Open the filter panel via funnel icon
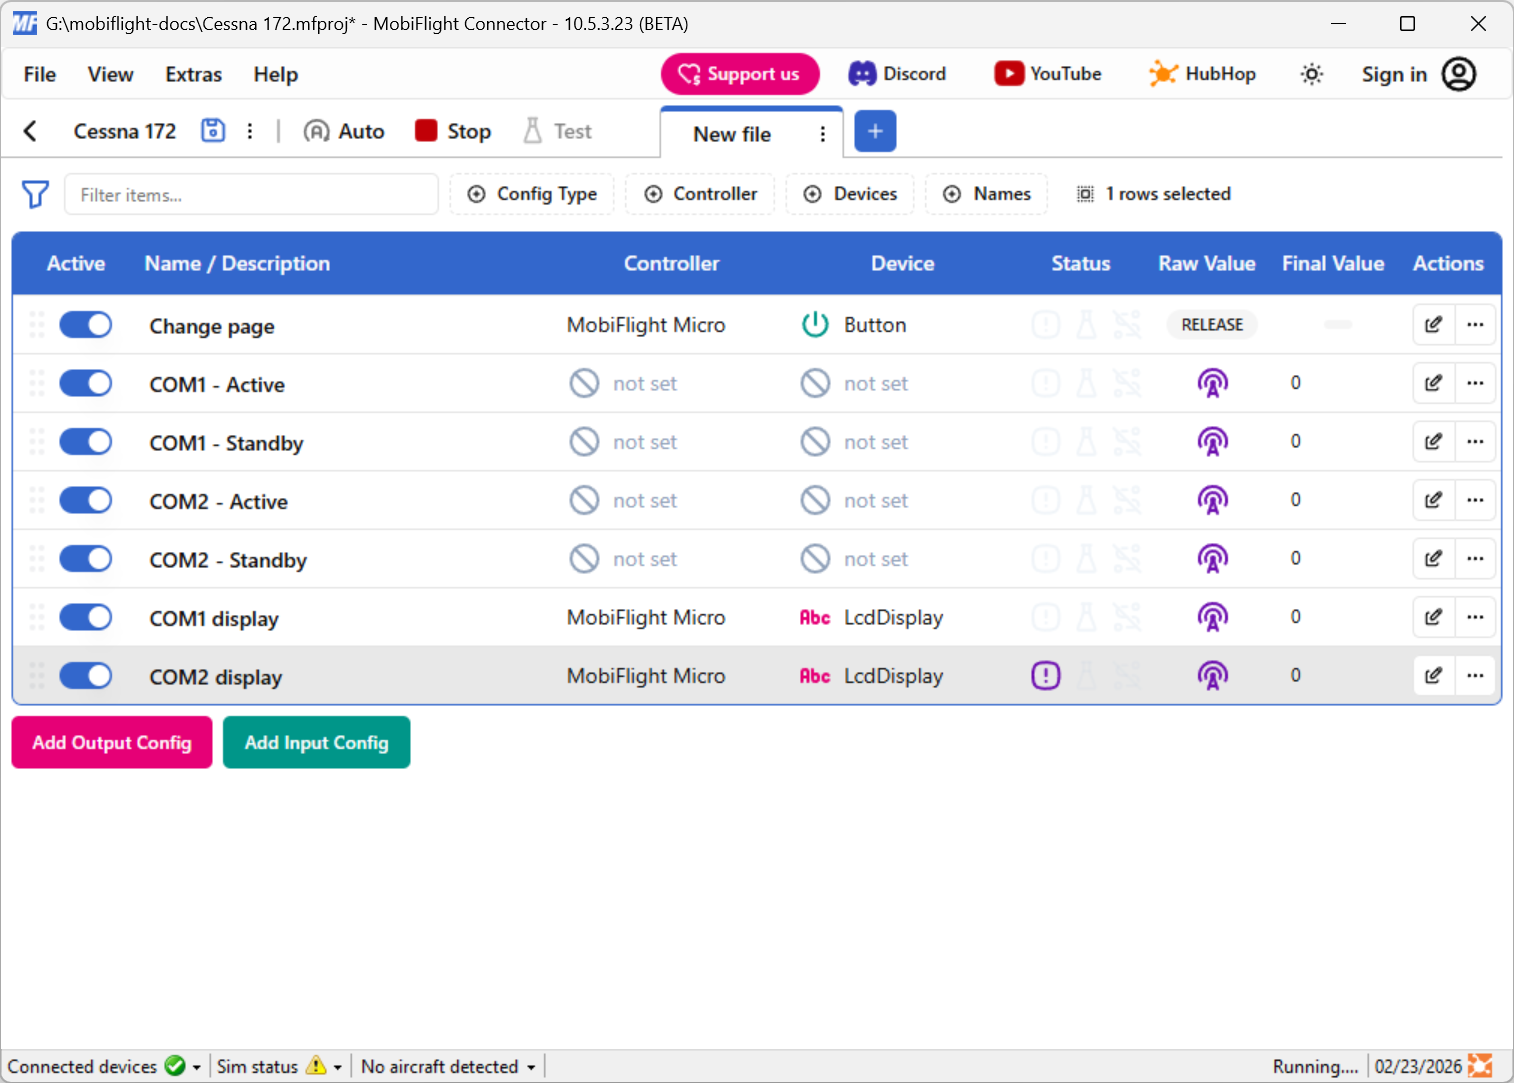This screenshot has width=1514, height=1083. [x=35, y=194]
